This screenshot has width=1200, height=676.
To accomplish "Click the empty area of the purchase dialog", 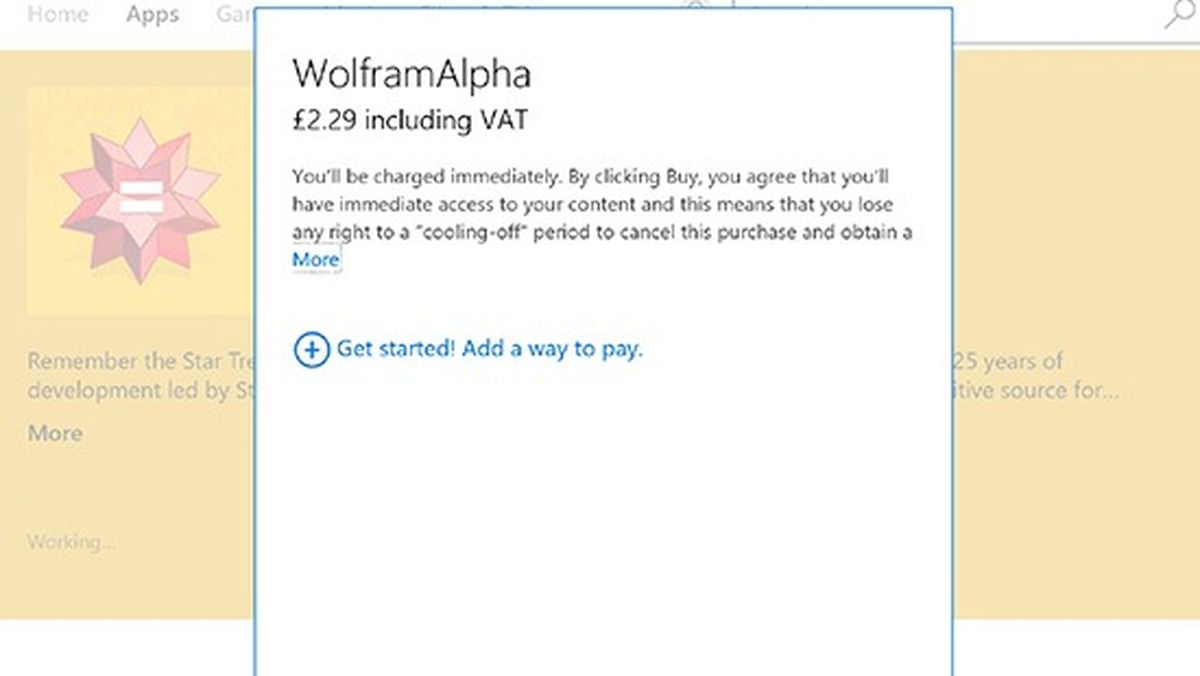I will (x=600, y=520).
